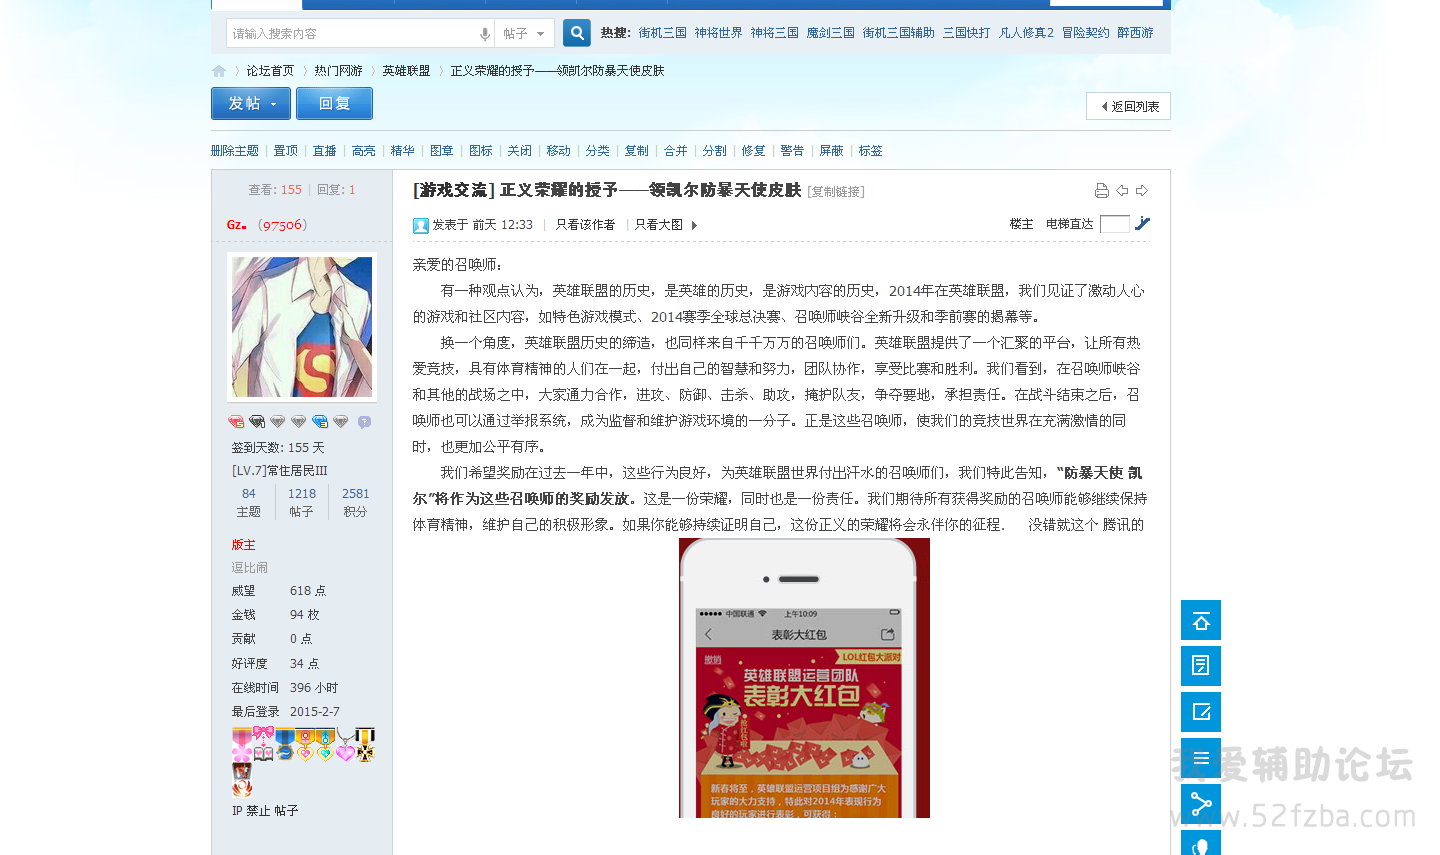Click the blue search magnifier button
The image size is (1440, 855).
[x=577, y=33]
